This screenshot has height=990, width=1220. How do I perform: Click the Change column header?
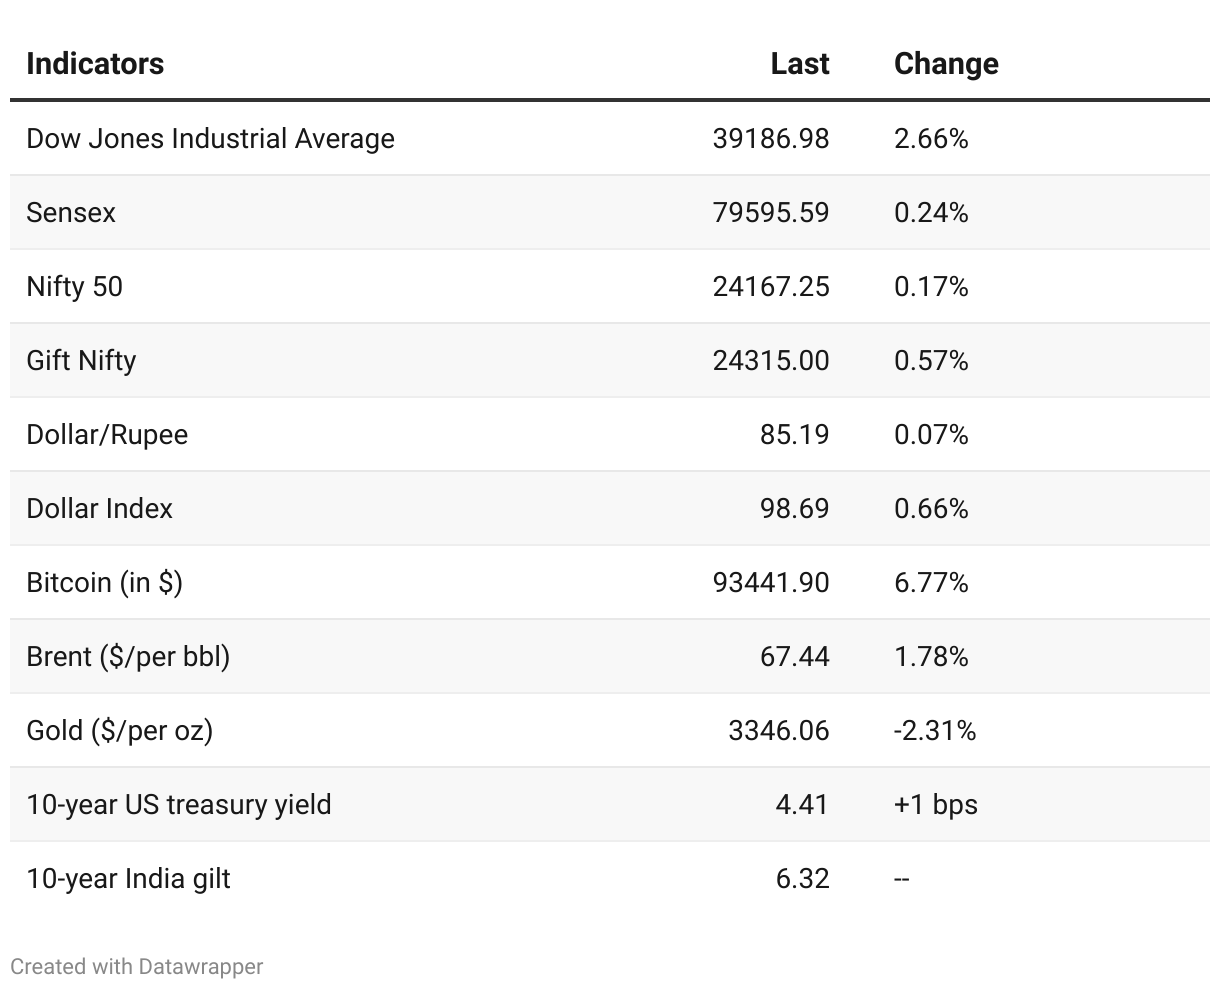coord(946,64)
